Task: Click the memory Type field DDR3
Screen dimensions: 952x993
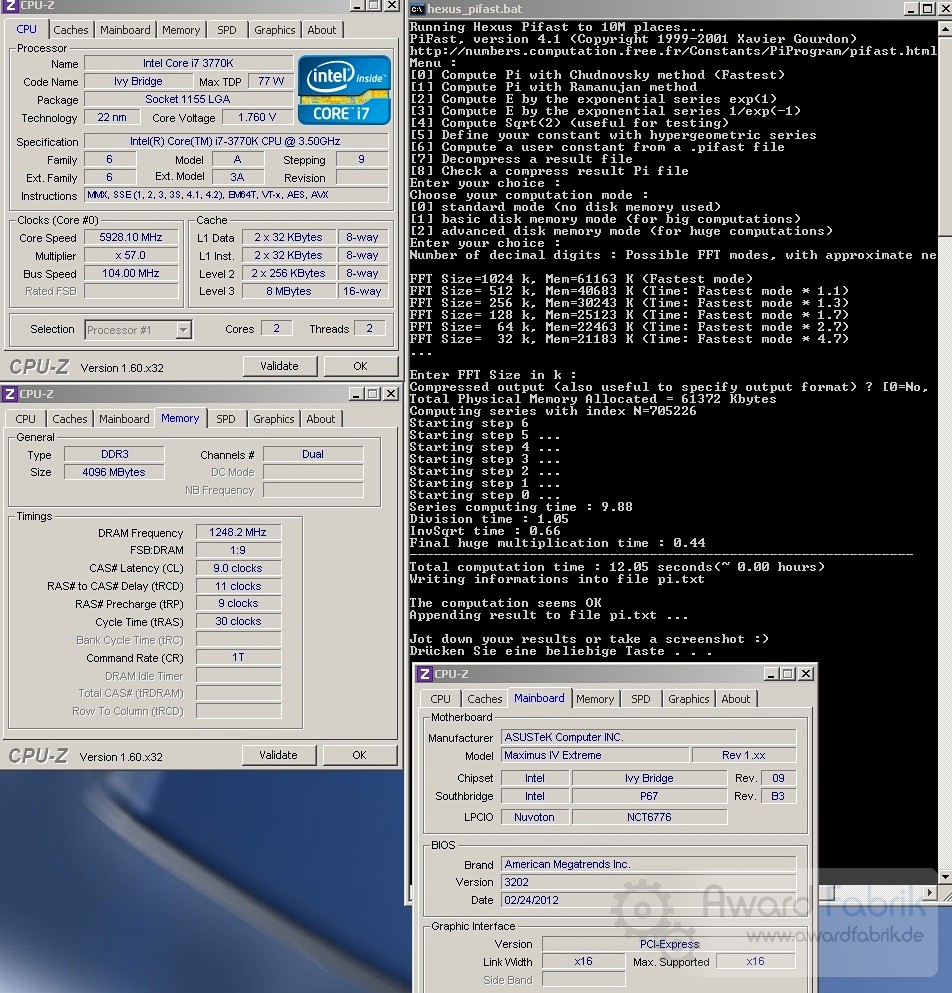Action: pos(115,454)
